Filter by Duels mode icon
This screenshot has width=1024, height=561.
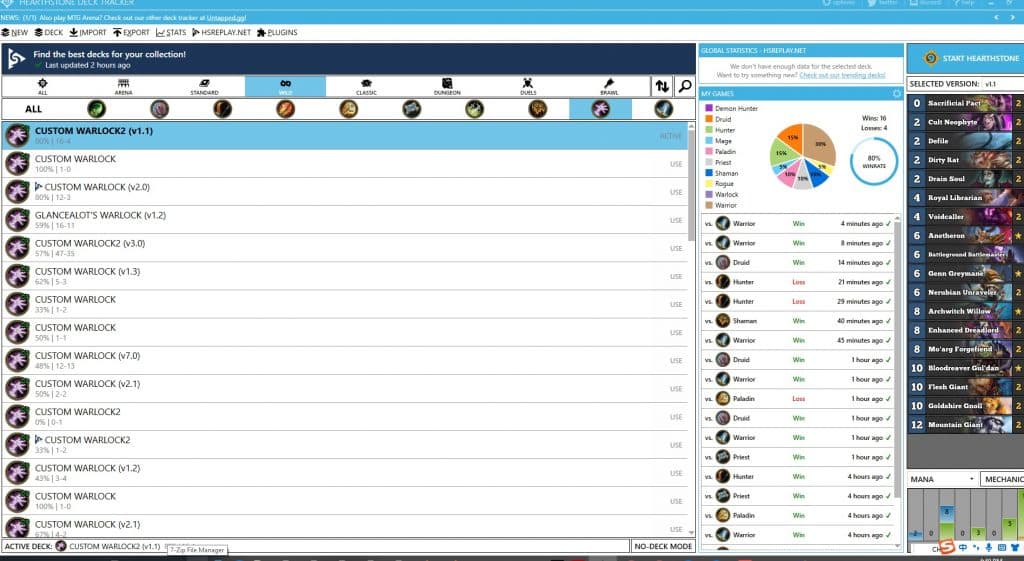point(528,86)
